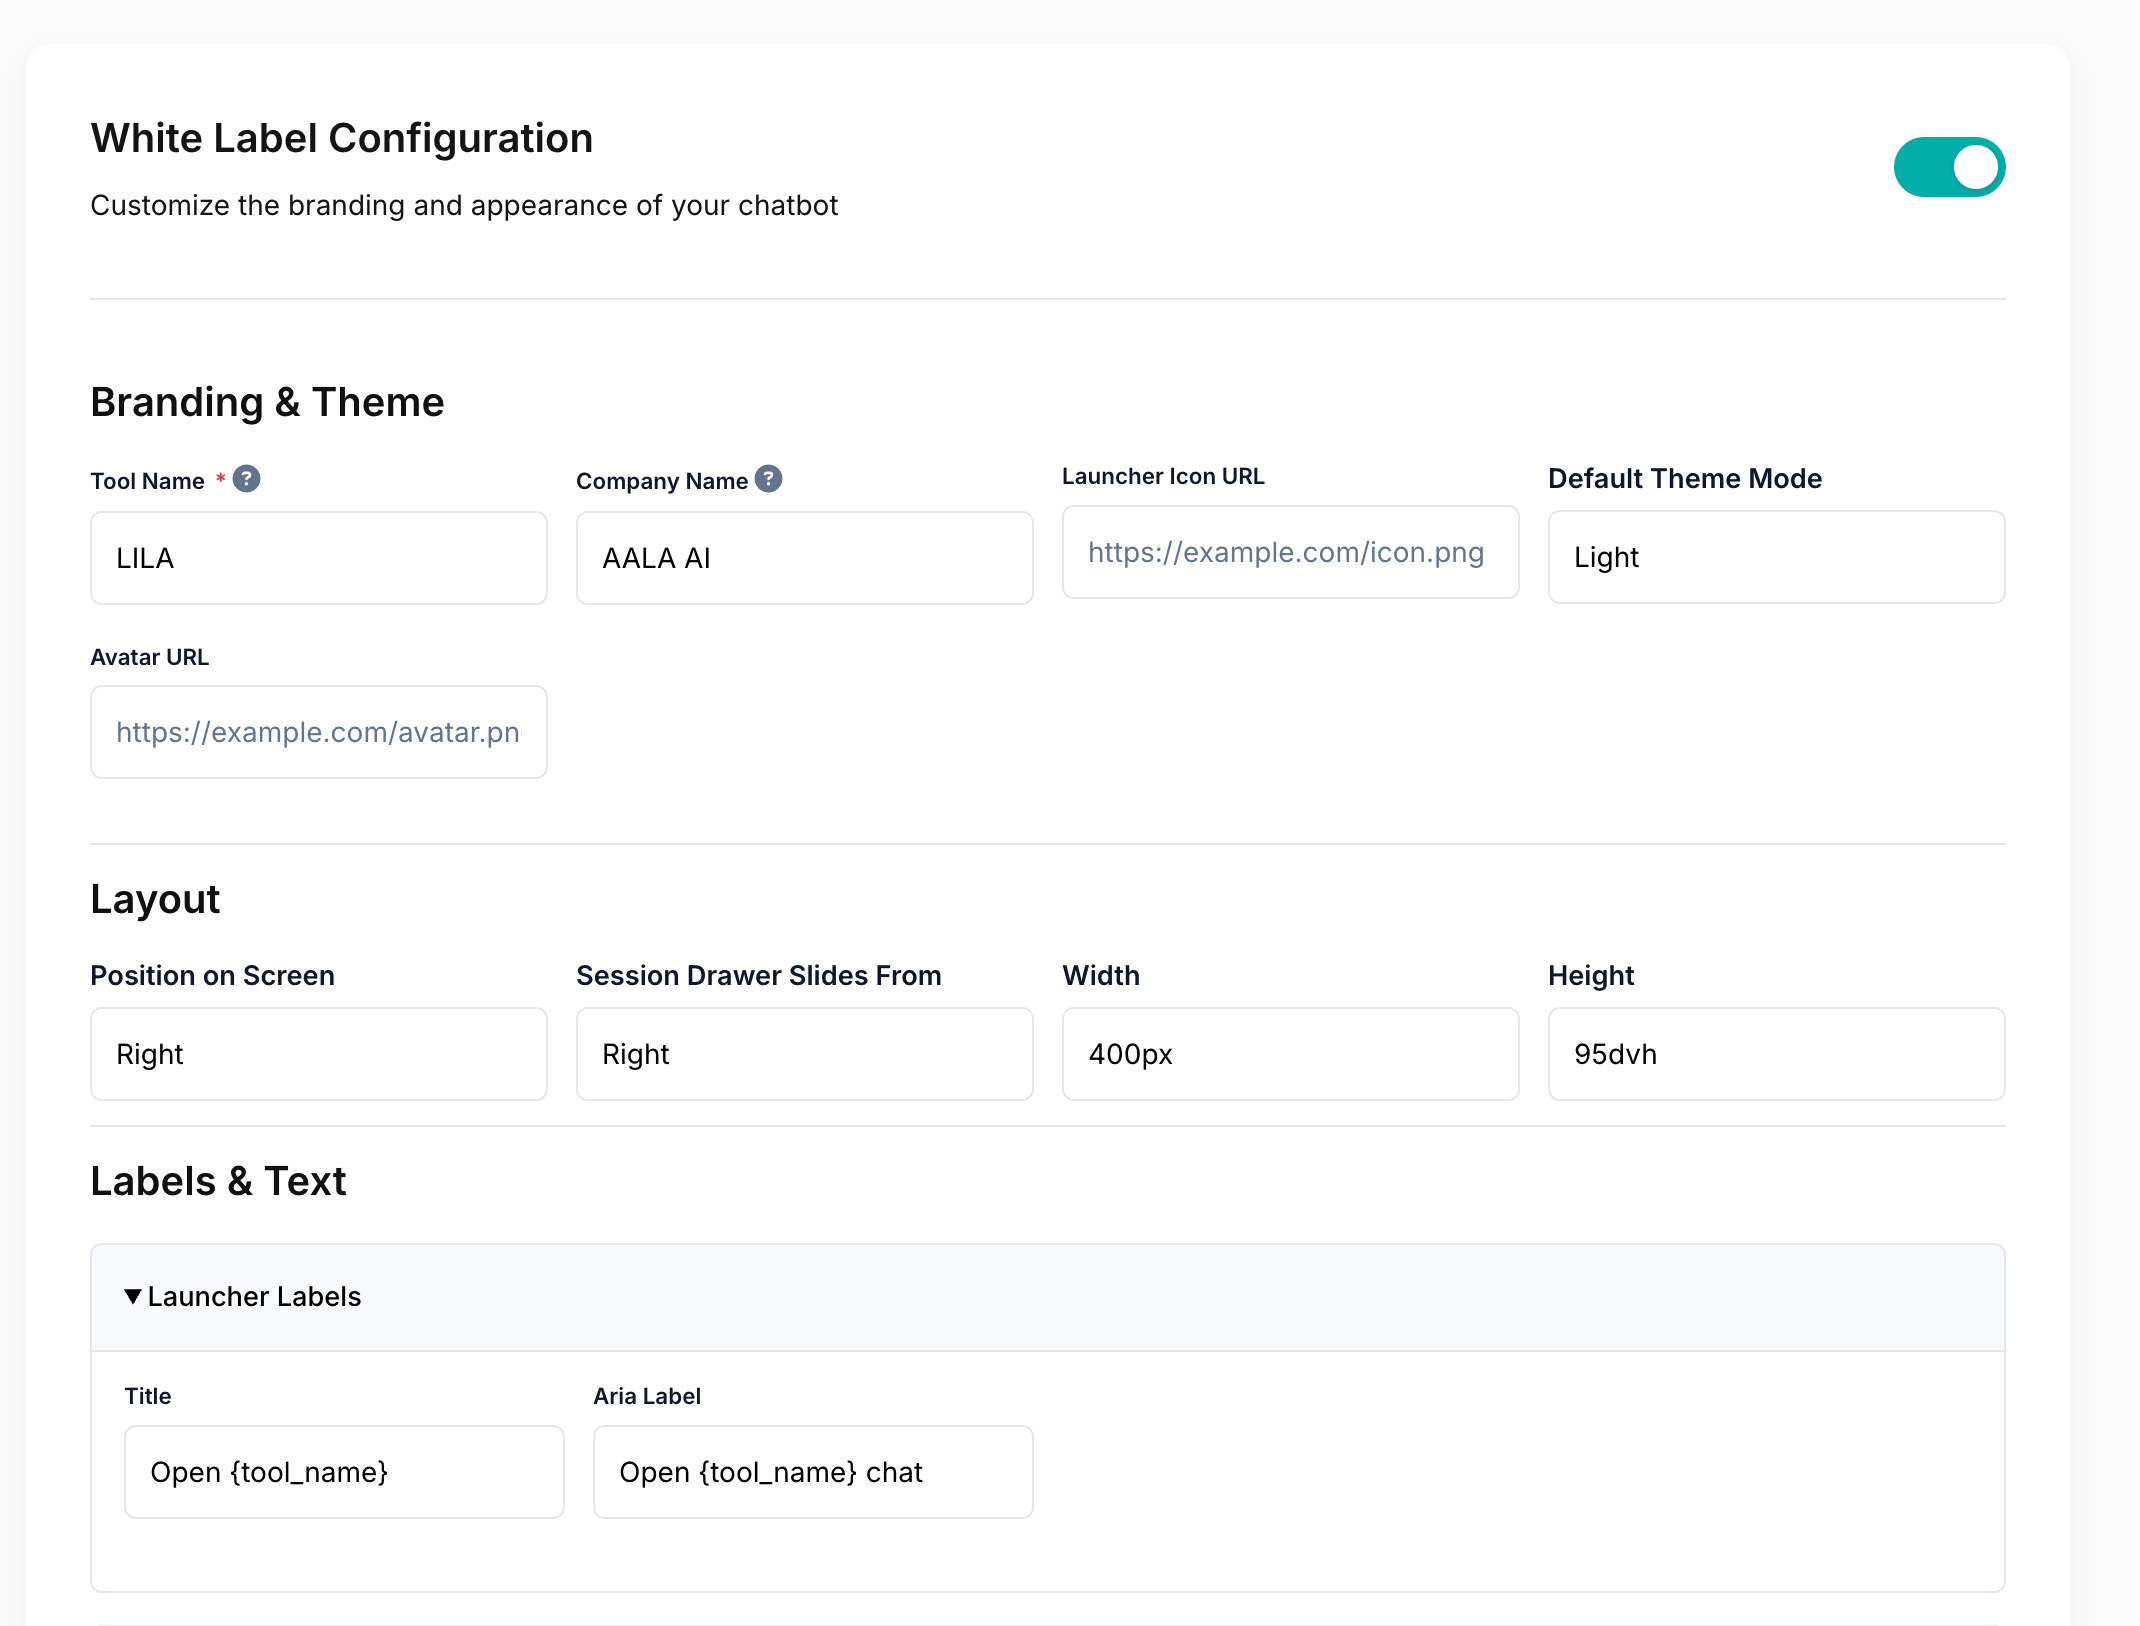2140x1626 pixels.
Task: Open Session Drawer Slides From dropdown
Action: [x=804, y=1054]
